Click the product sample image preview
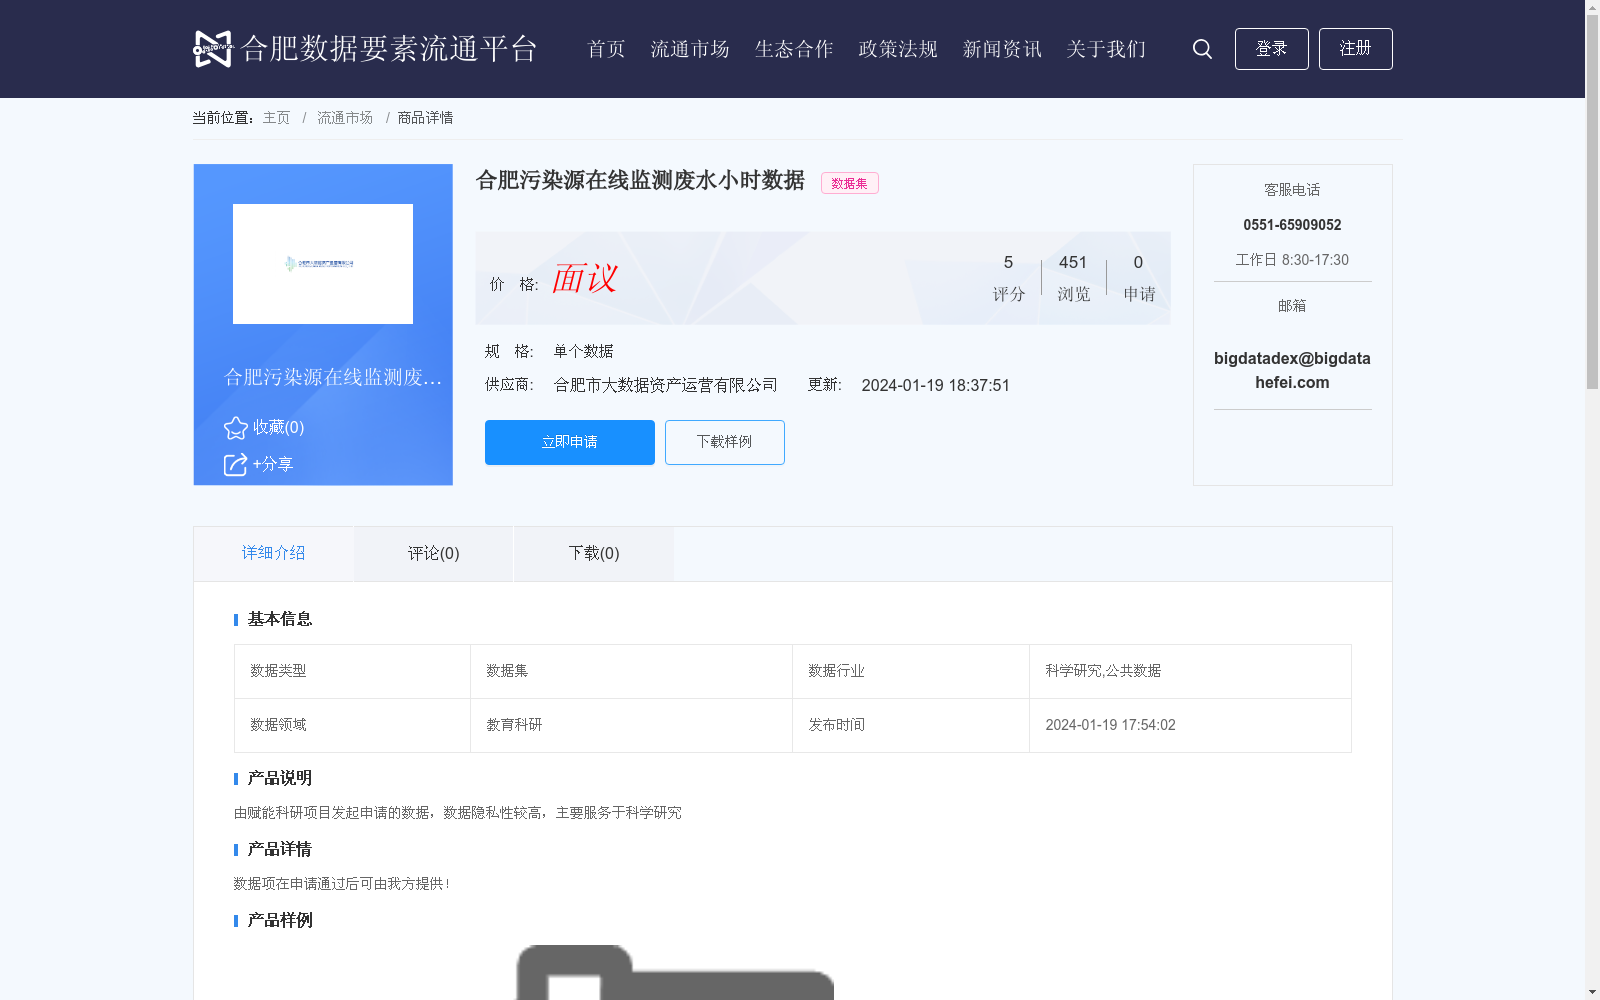 675,972
